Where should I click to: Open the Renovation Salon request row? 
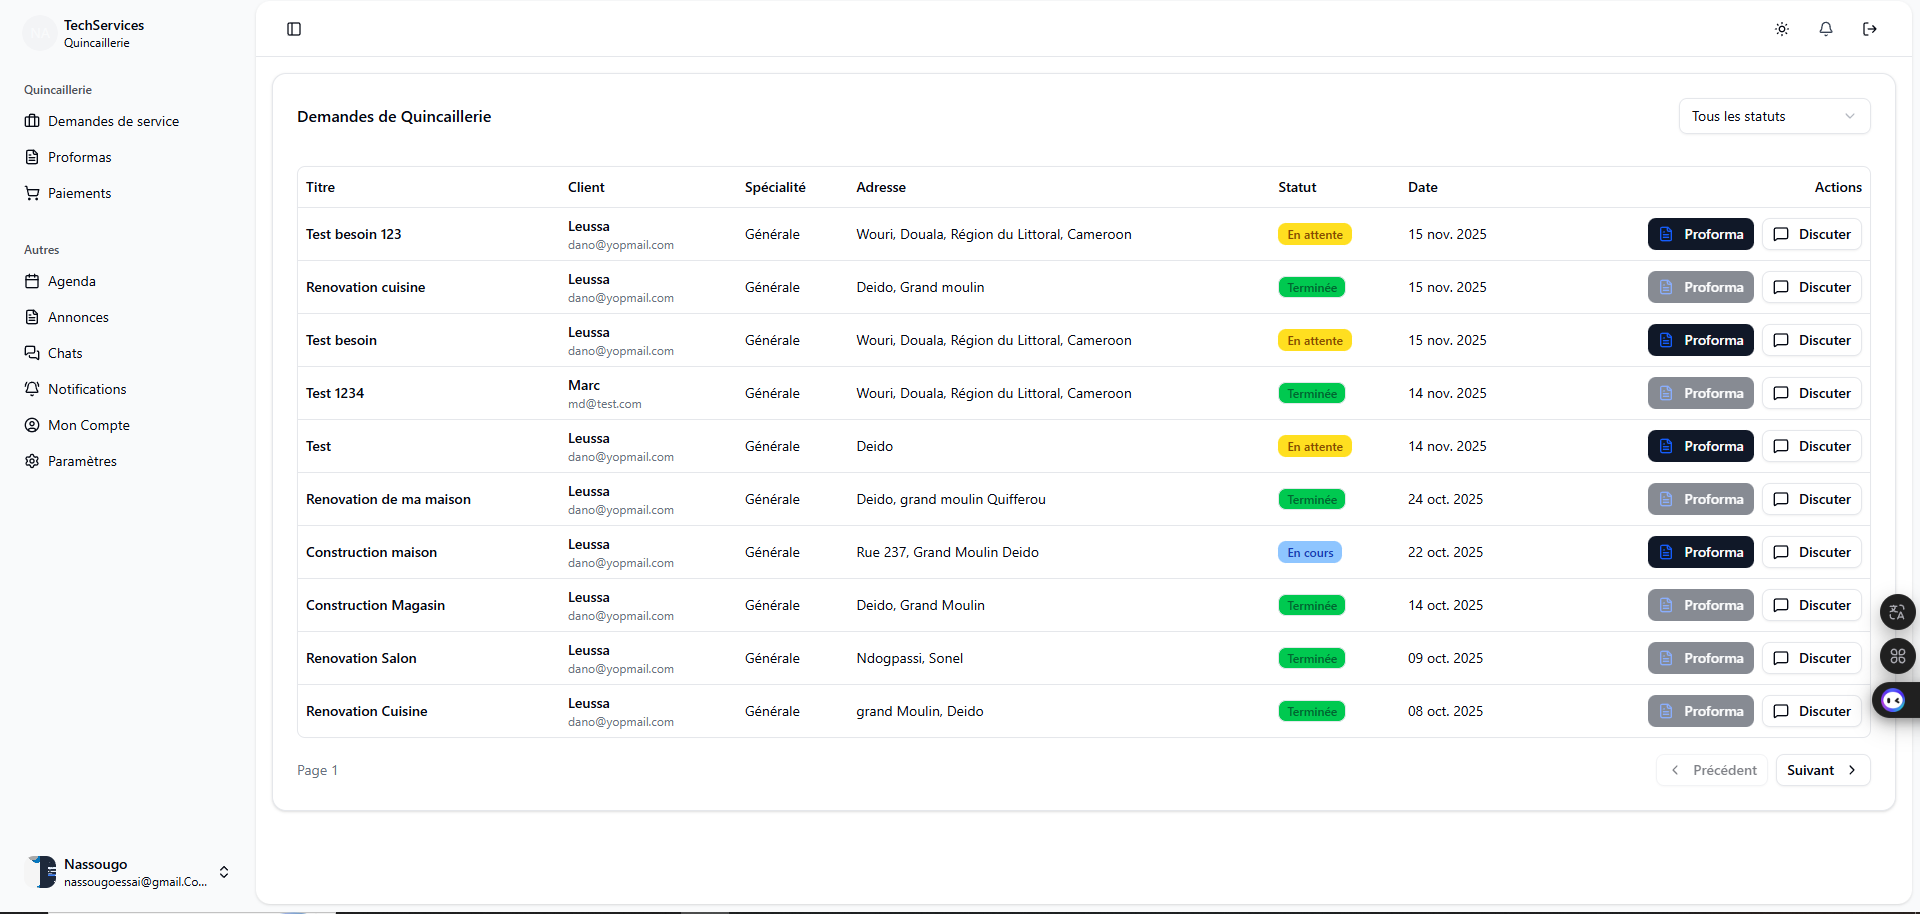point(361,658)
